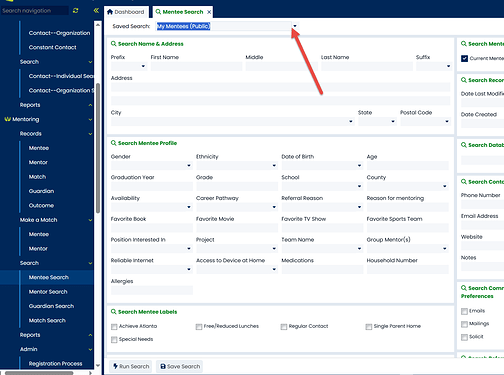Click the Dashboard home icon
The image size is (504, 375).
110,12
